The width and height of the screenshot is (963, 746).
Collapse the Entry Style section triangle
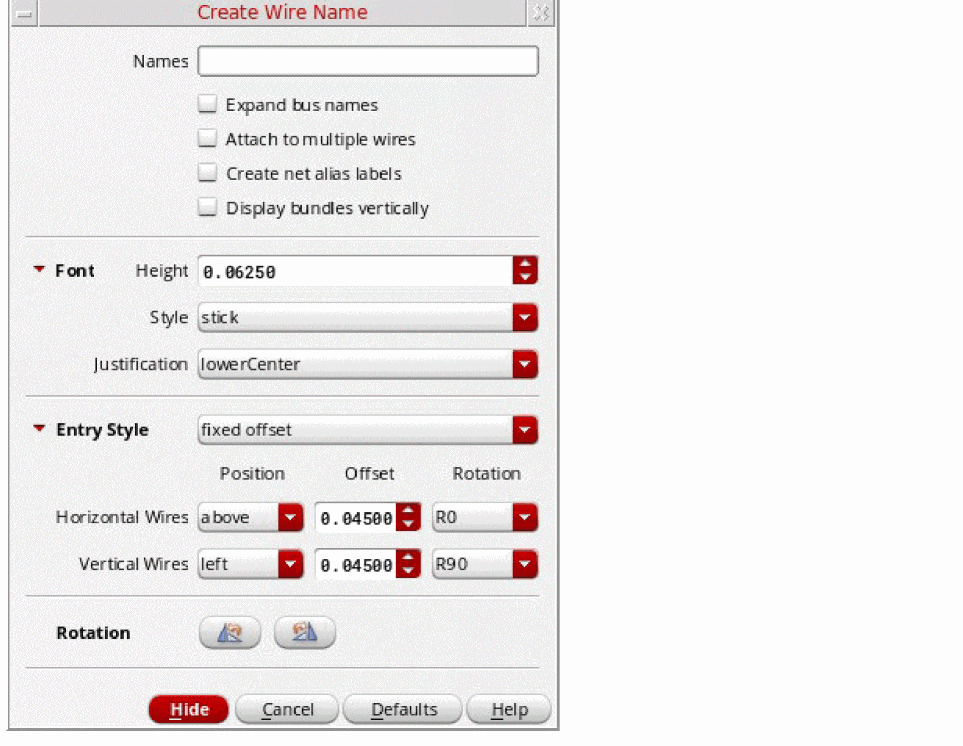click(39, 429)
